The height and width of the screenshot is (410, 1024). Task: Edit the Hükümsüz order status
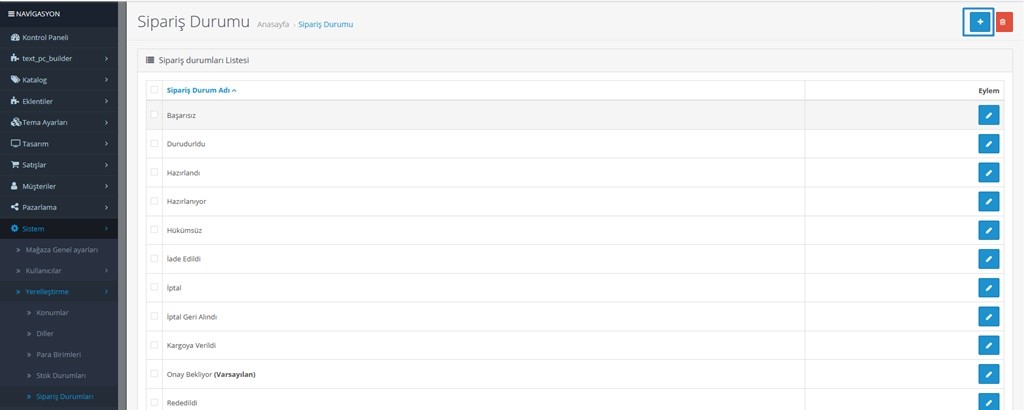(988, 230)
